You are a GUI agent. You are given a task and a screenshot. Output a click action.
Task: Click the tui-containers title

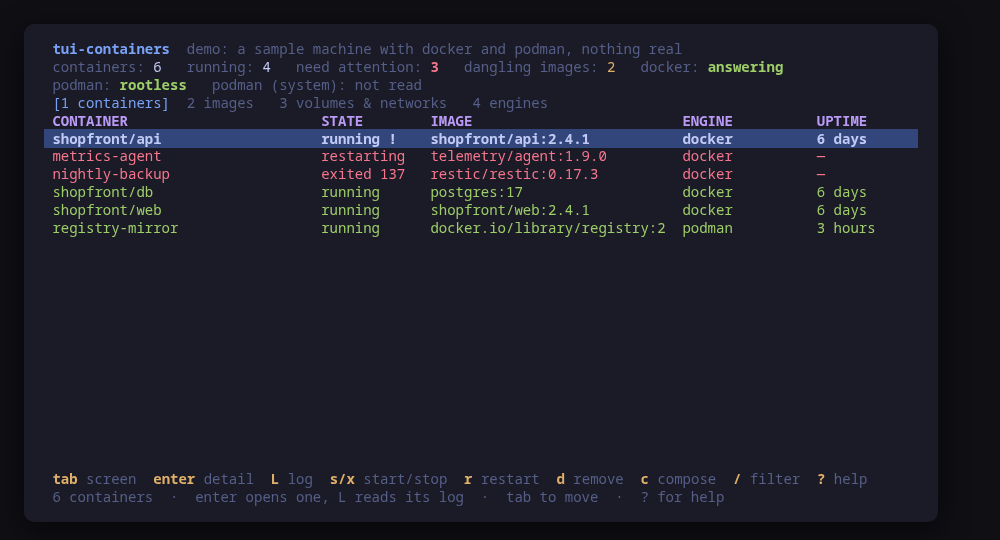111,49
